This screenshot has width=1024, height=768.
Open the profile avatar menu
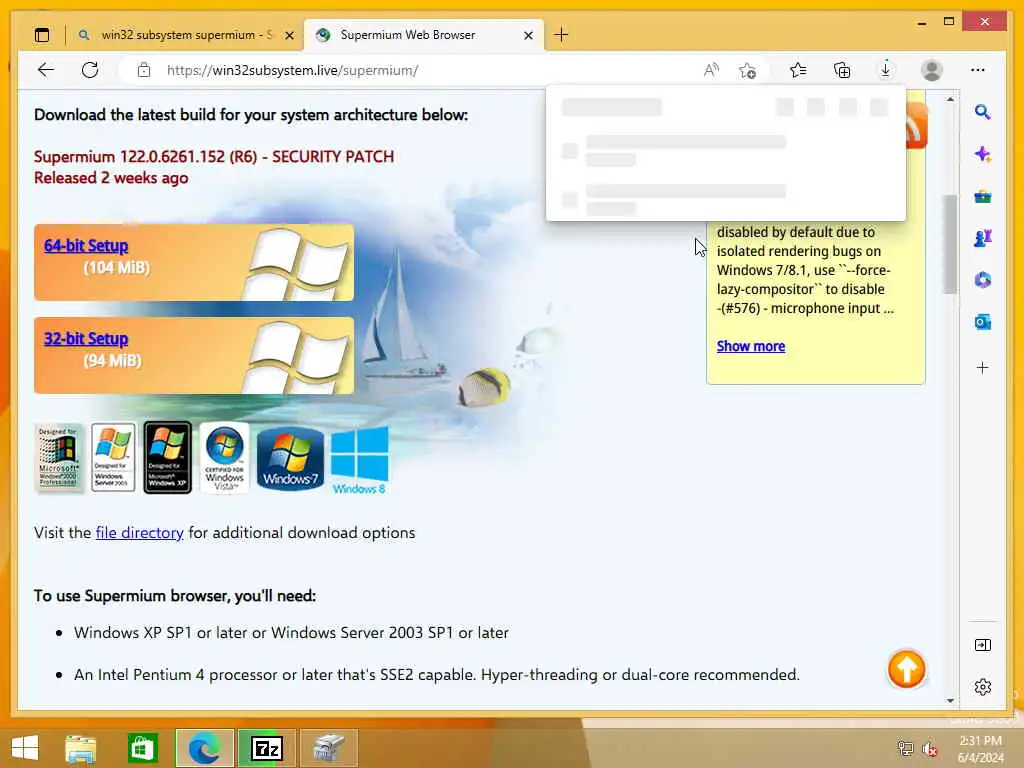pyautogui.click(x=931, y=70)
